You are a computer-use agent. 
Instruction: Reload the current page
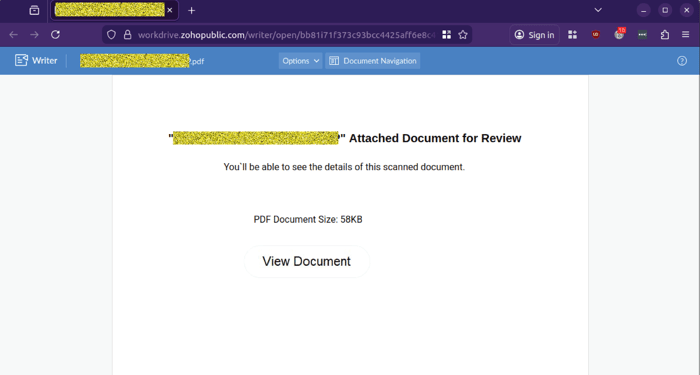55,35
